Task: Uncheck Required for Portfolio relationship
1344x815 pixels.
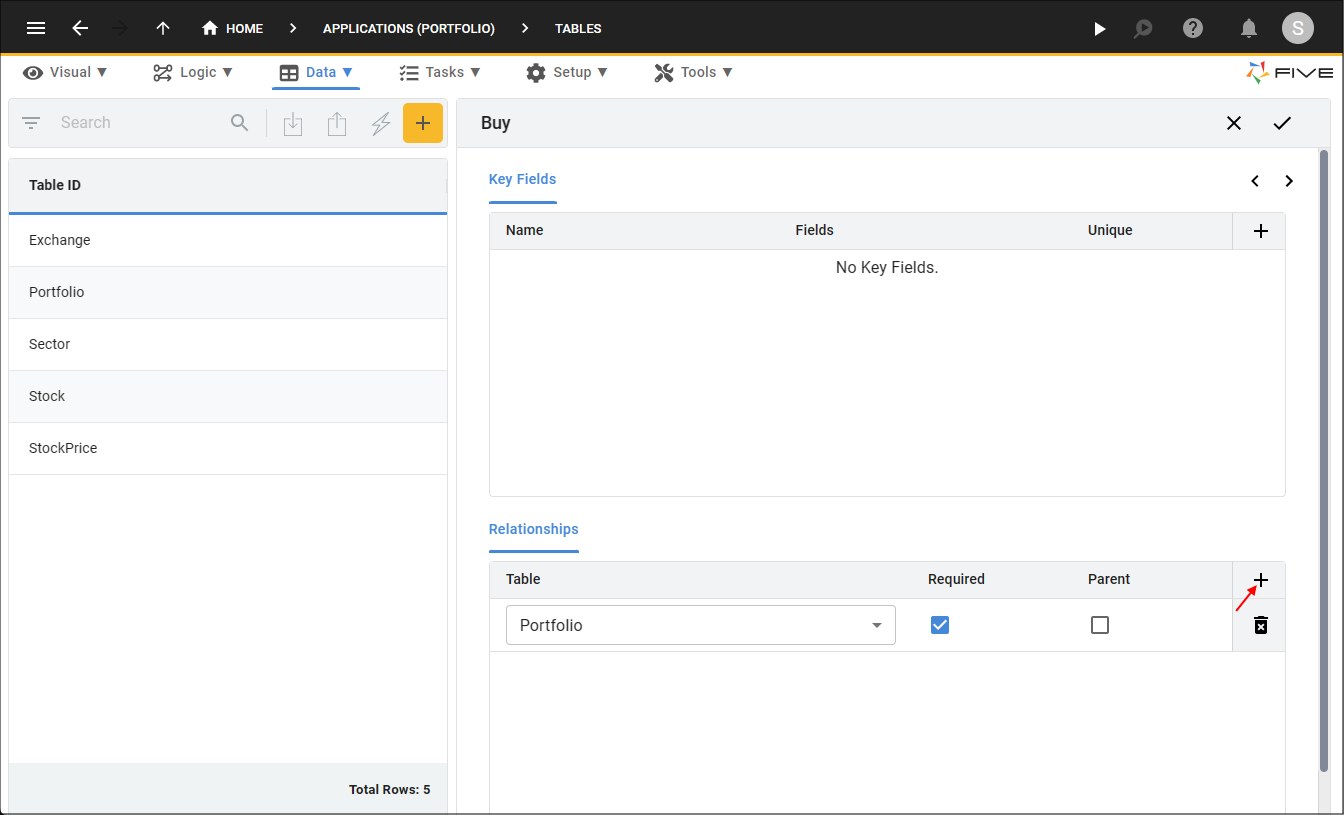Action: 940,625
